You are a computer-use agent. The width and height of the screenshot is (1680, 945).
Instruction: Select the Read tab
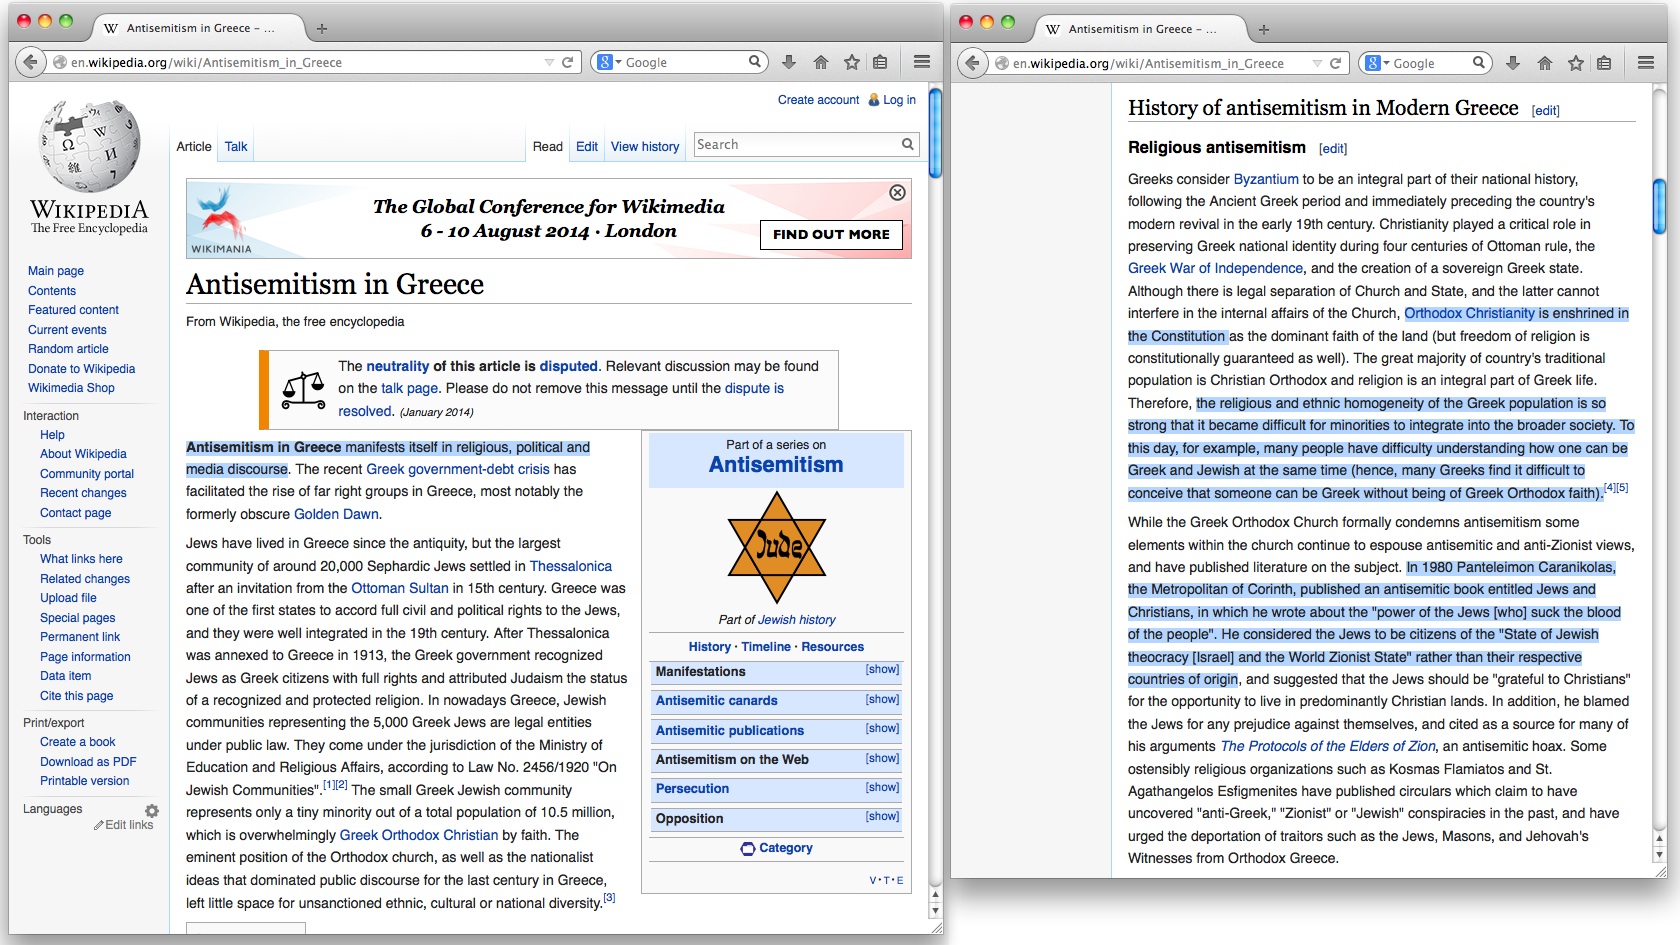(x=548, y=146)
